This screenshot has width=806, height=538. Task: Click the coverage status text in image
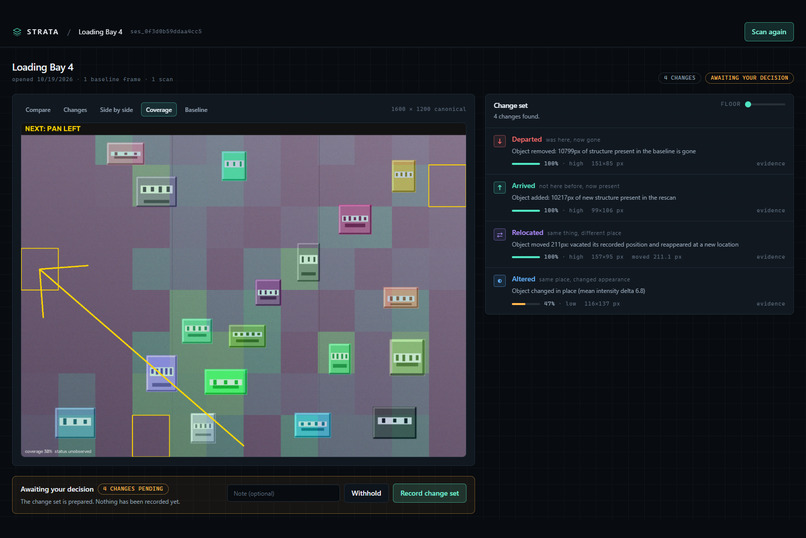(x=58, y=451)
